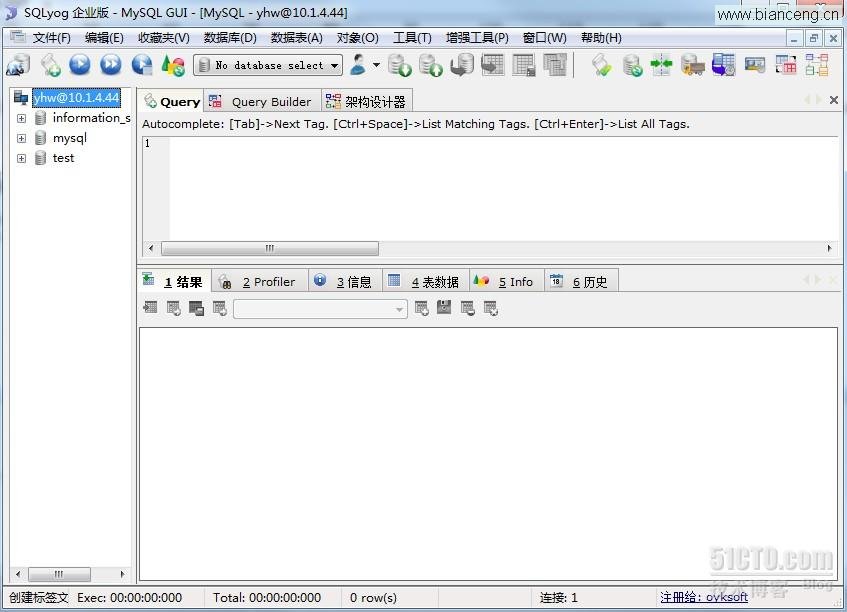847x612 pixels.
Task: Click the query editor horizontal scrollbar thumb
Action: 270,248
